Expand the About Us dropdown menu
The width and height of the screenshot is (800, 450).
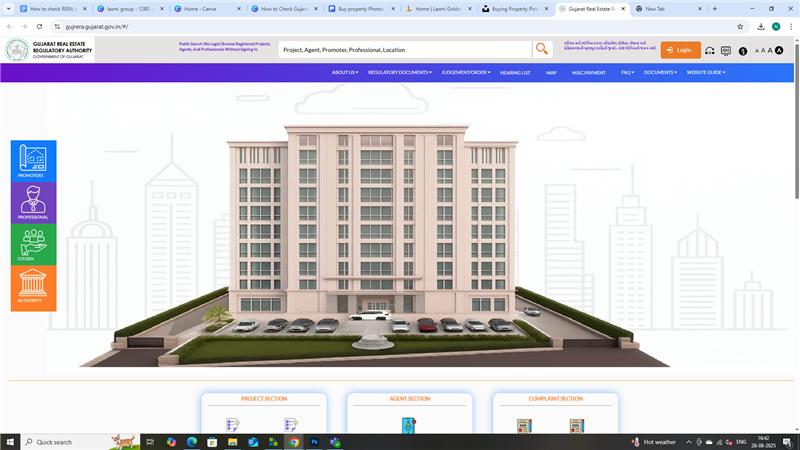pyautogui.click(x=344, y=72)
